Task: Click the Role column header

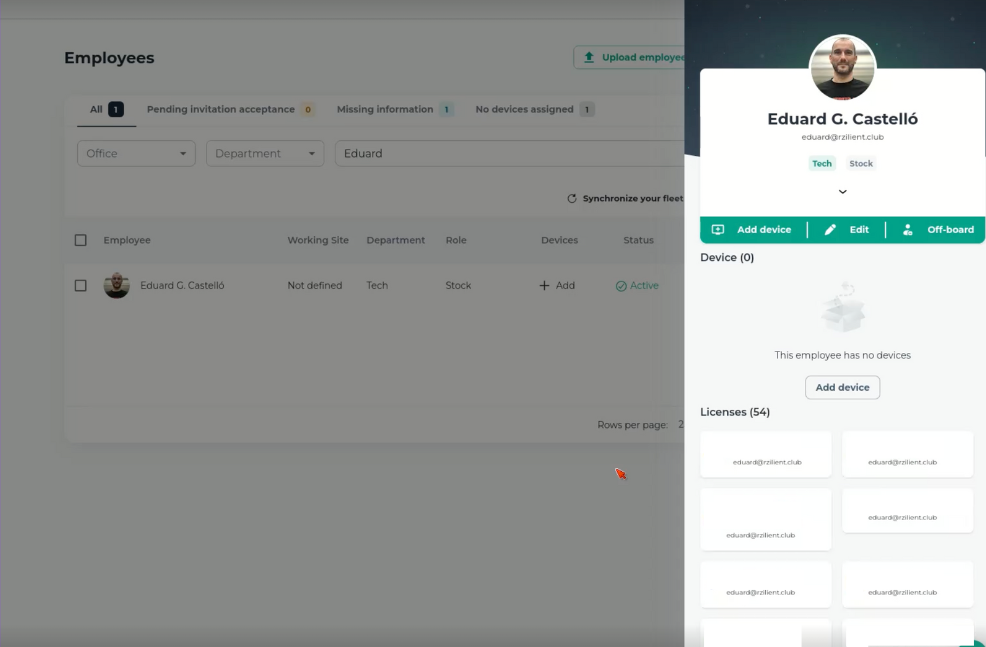Action: click(x=456, y=240)
